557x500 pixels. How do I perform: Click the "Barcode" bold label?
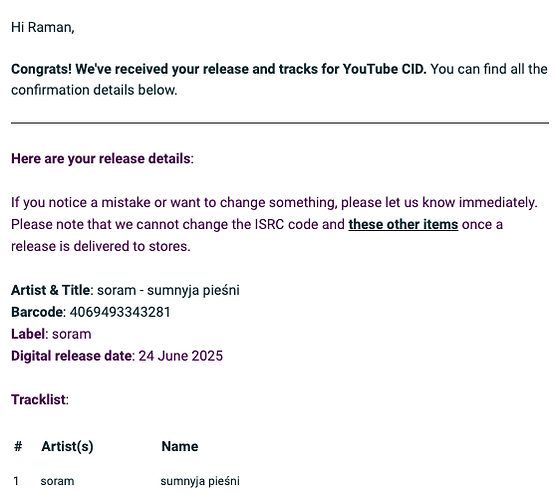[37, 312]
